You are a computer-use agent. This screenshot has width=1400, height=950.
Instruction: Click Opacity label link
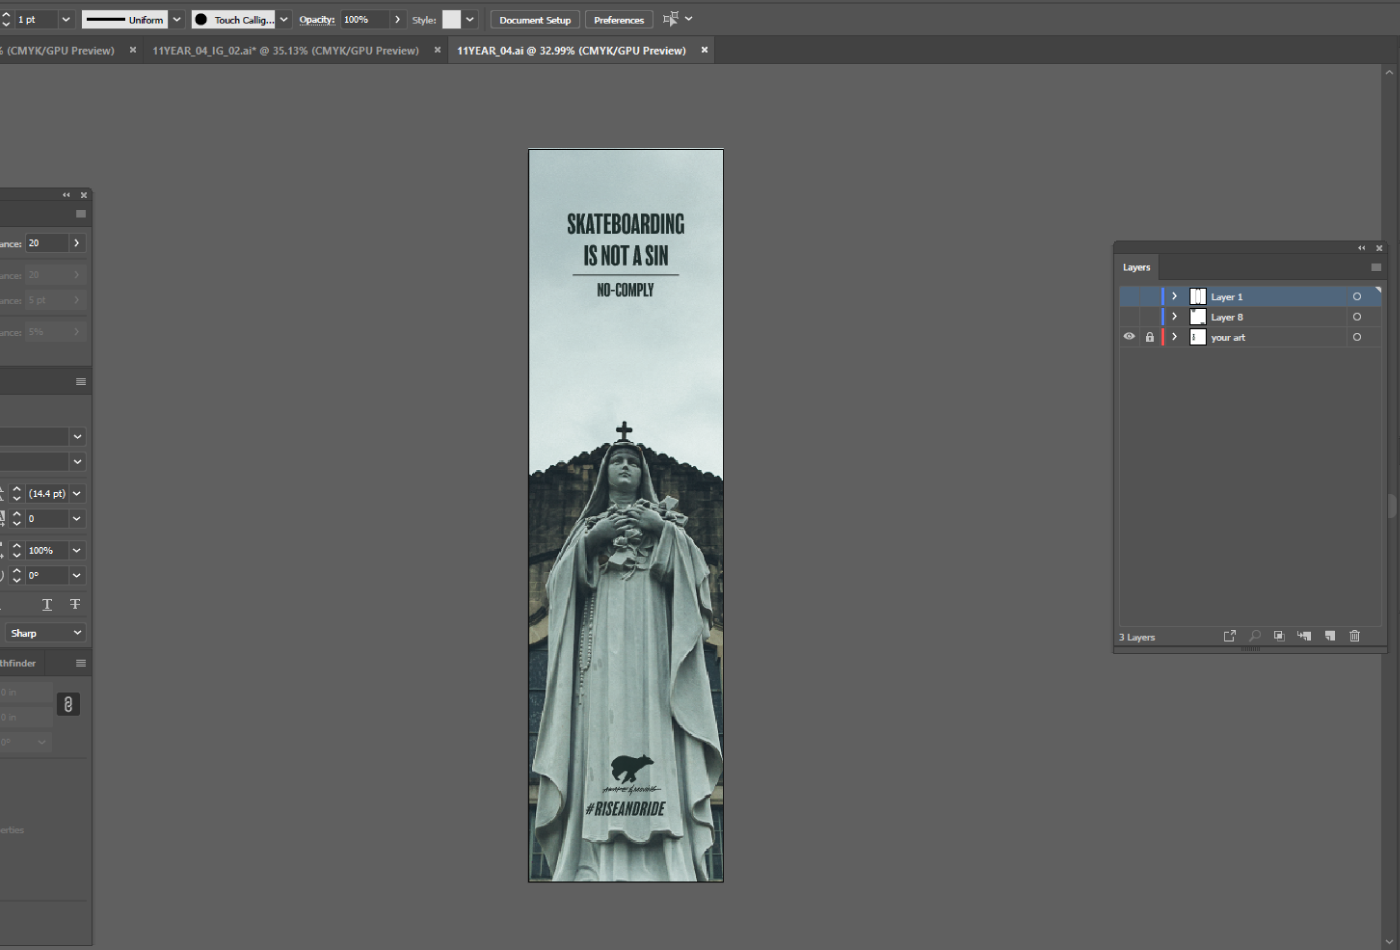coord(317,20)
